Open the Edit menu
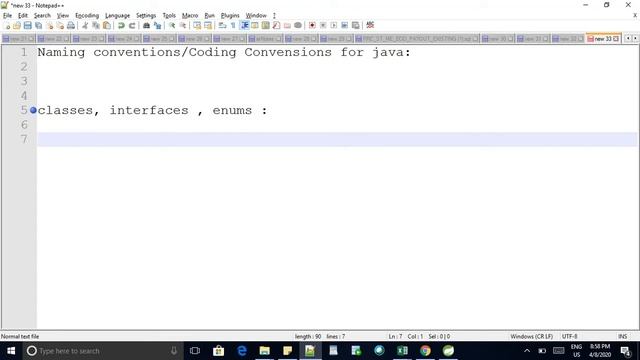 coord(23,16)
